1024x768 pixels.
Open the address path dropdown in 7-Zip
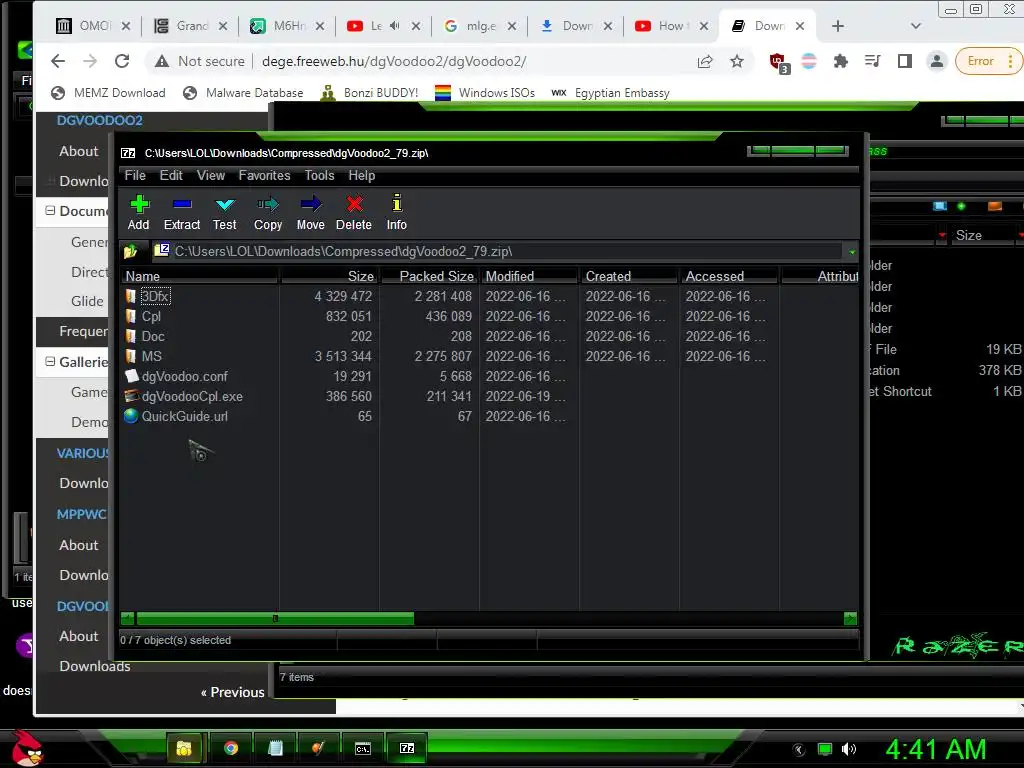tap(852, 252)
